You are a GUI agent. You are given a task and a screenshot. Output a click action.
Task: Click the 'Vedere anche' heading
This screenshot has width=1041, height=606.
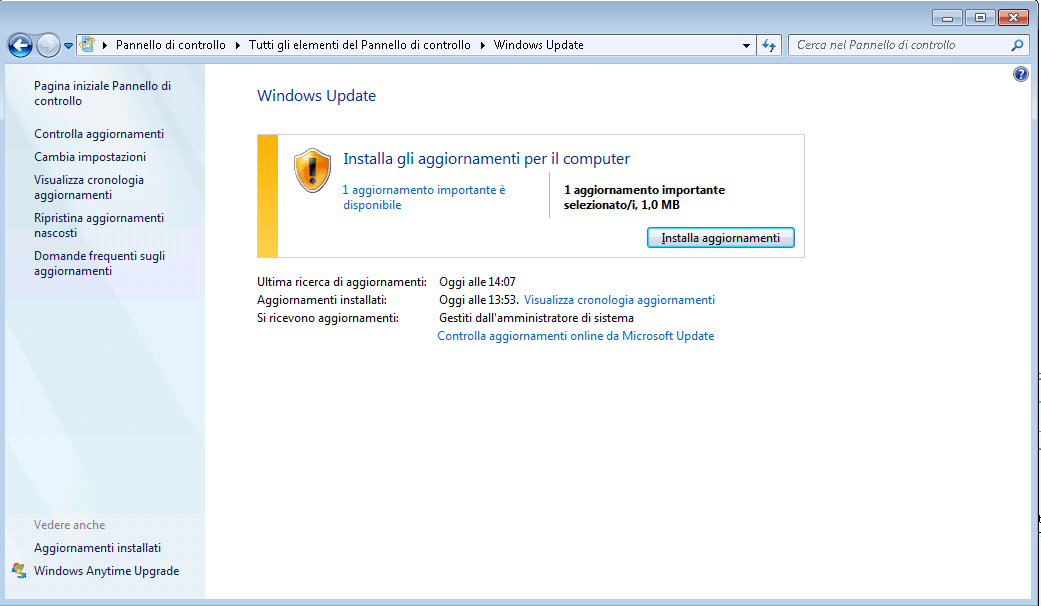pyautogui.click(x=70, y=524)
